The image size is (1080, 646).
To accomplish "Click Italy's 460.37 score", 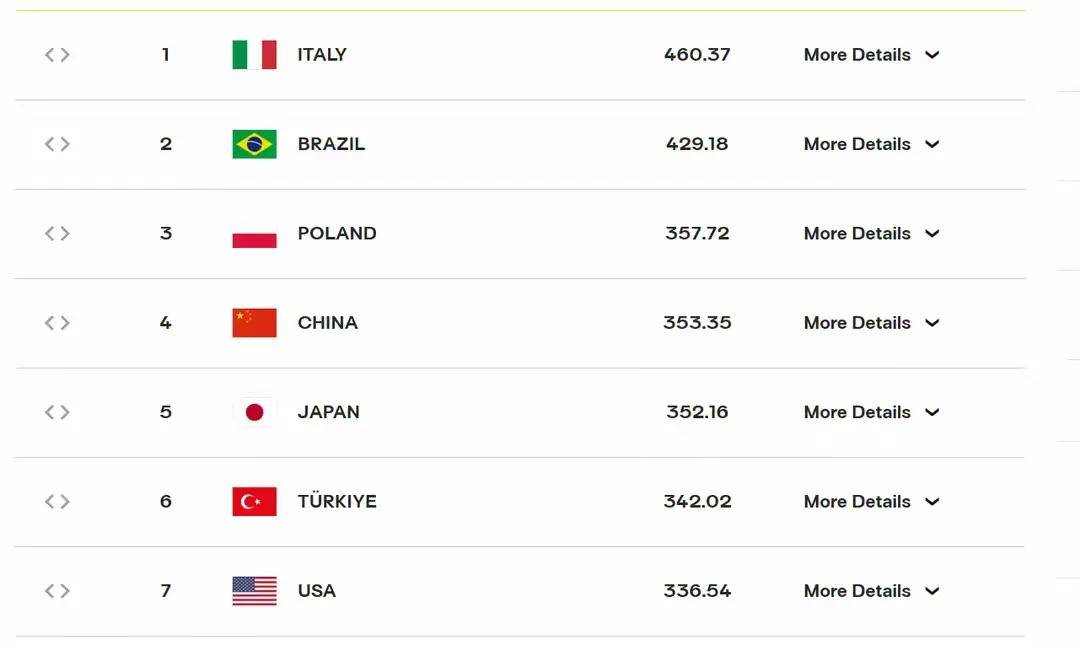I will pos(697,55).
